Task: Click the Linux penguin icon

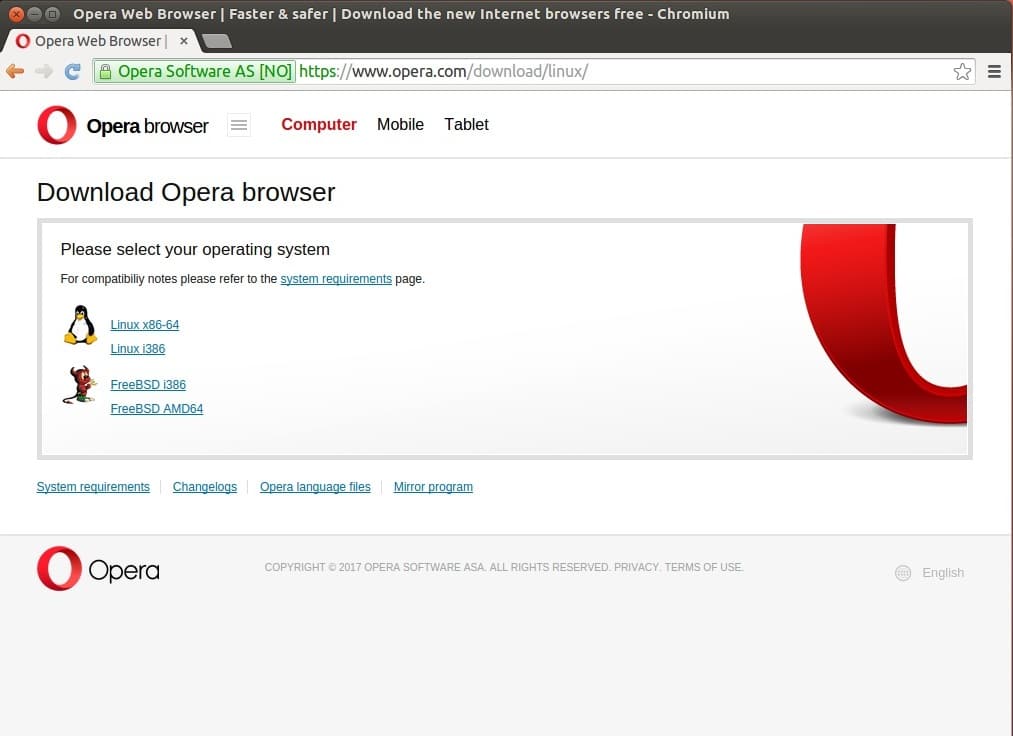Action: coord(80,325)
